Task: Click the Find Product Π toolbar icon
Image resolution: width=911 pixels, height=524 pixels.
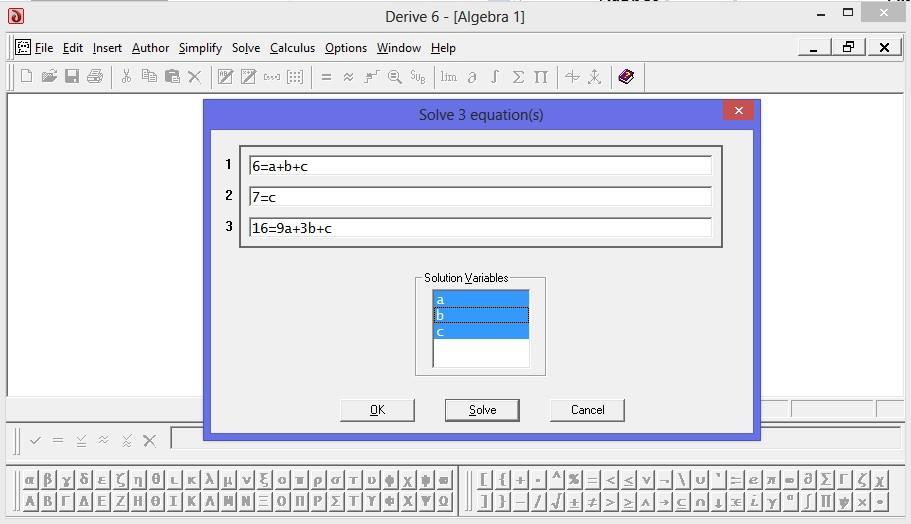Action: click(x=541, y=76)
